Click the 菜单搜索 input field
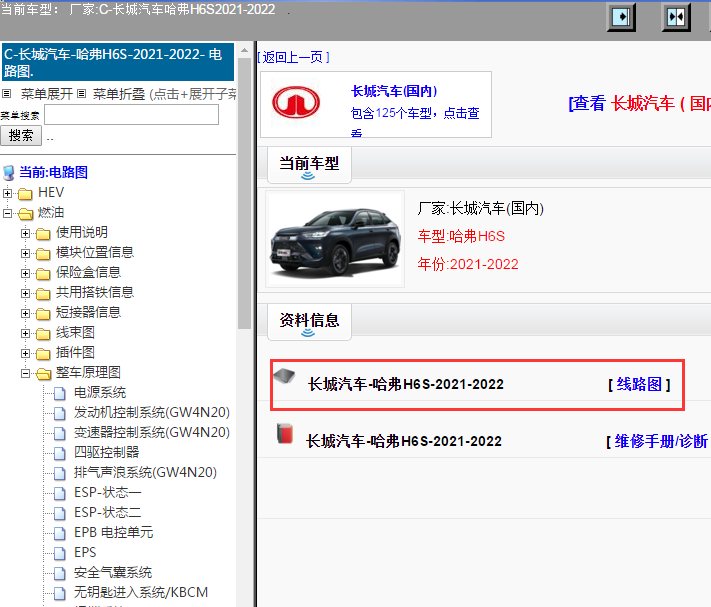 coord(131,115)
